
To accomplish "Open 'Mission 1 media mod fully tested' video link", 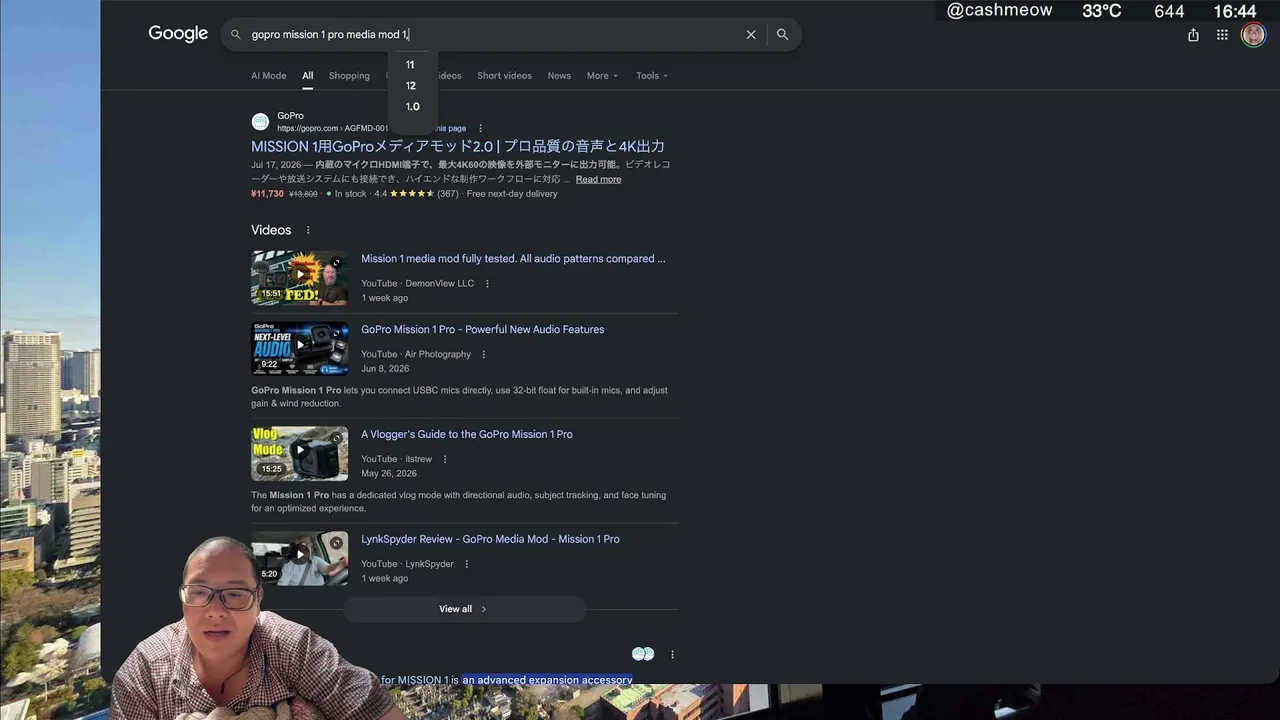I will coord(513,259).
